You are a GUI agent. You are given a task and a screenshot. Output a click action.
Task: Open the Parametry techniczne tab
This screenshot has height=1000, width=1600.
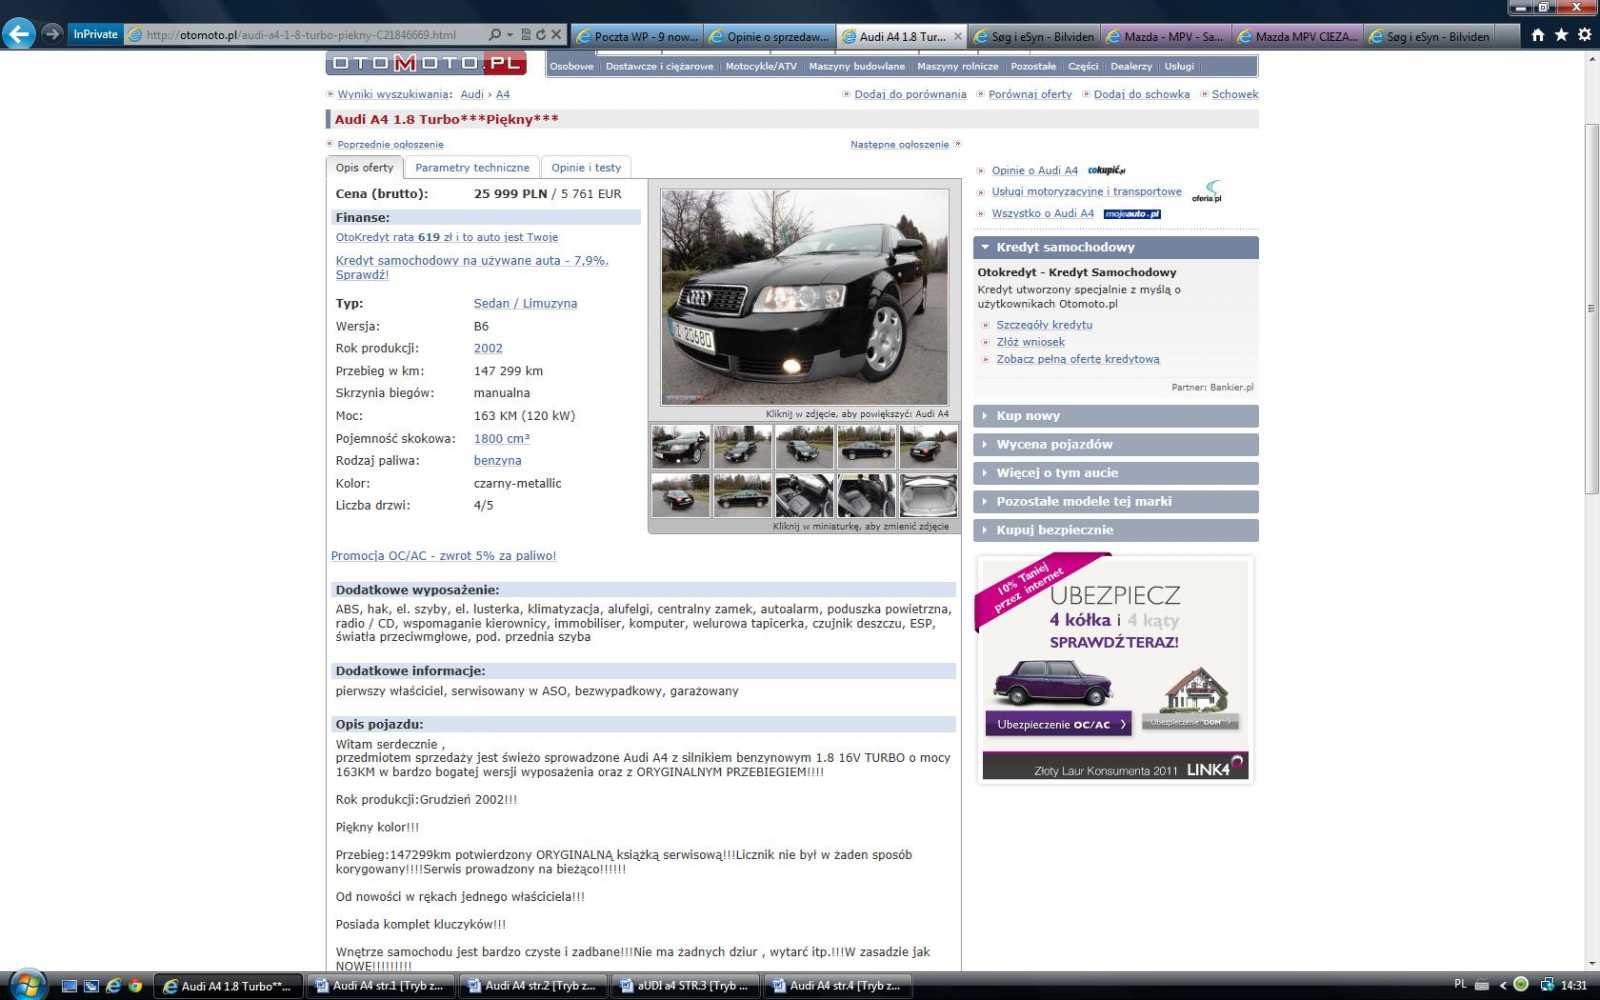point(472,168)
